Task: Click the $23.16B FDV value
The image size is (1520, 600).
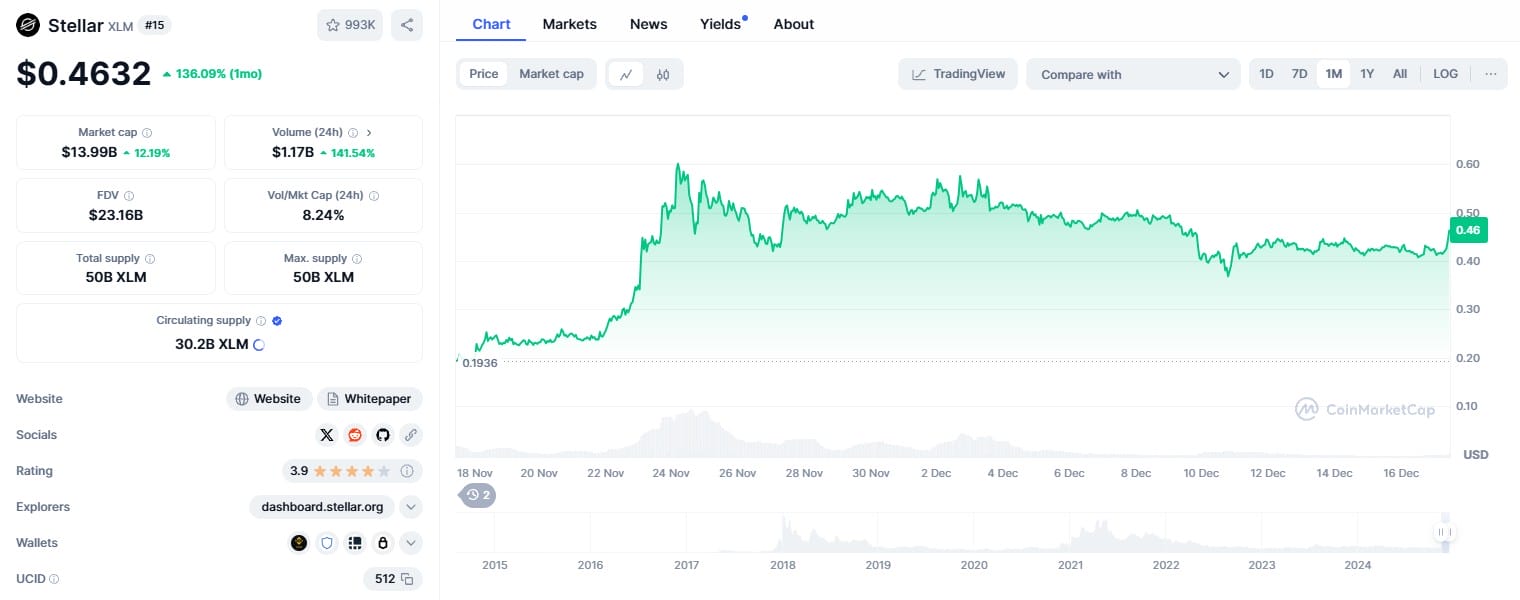Action: click(x=116, y=215)
